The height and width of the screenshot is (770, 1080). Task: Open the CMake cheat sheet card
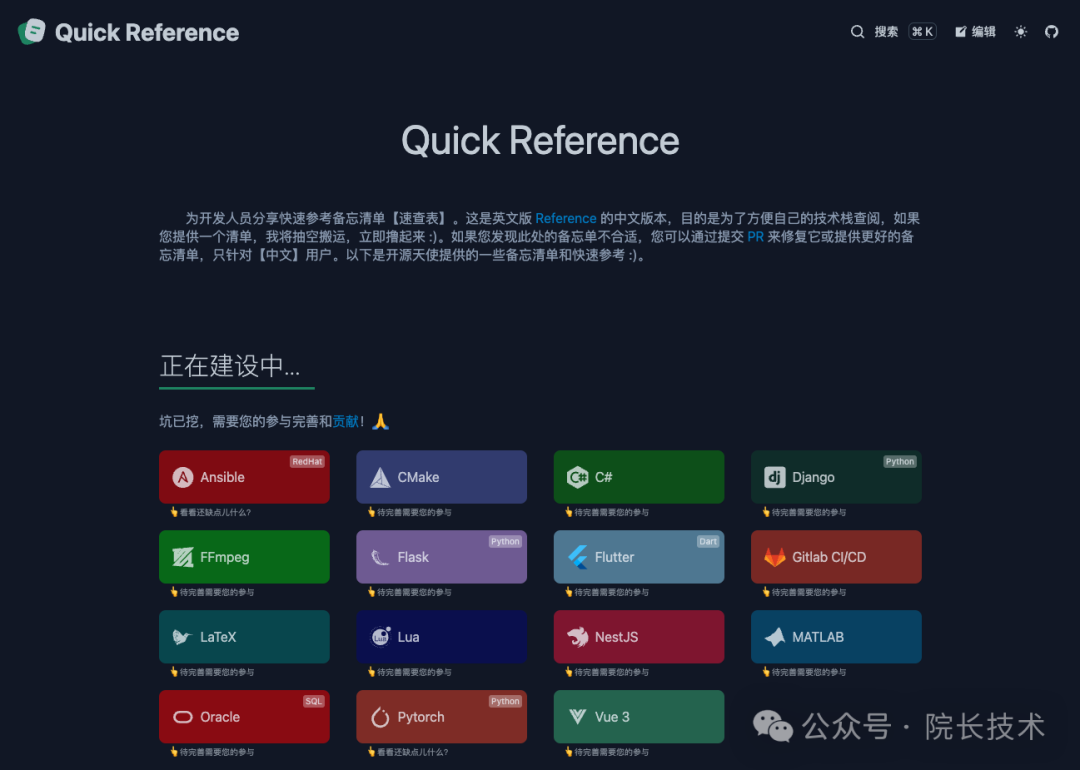click(442, 477)
